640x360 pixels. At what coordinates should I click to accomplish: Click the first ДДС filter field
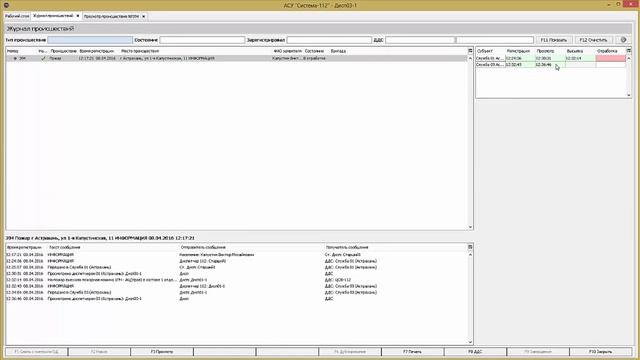[420, 40]
